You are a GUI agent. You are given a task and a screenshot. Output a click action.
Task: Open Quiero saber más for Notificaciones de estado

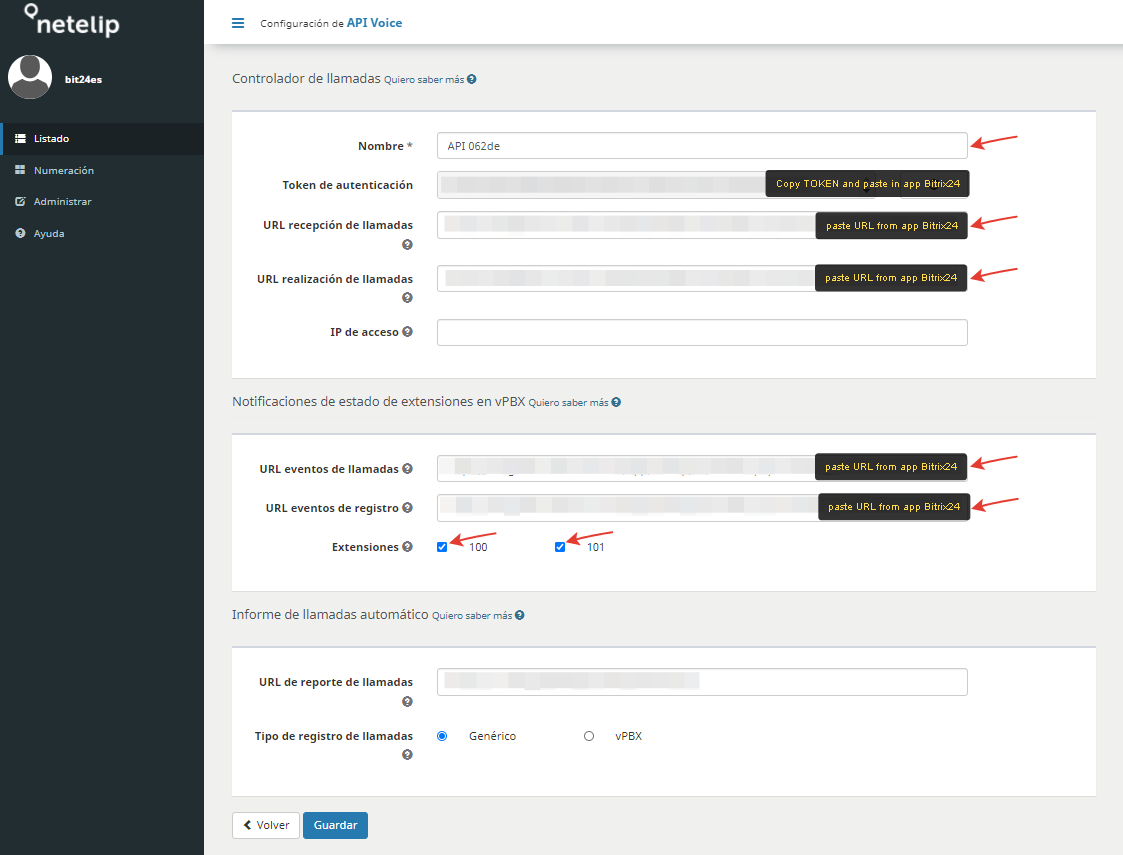pos(569,402)
